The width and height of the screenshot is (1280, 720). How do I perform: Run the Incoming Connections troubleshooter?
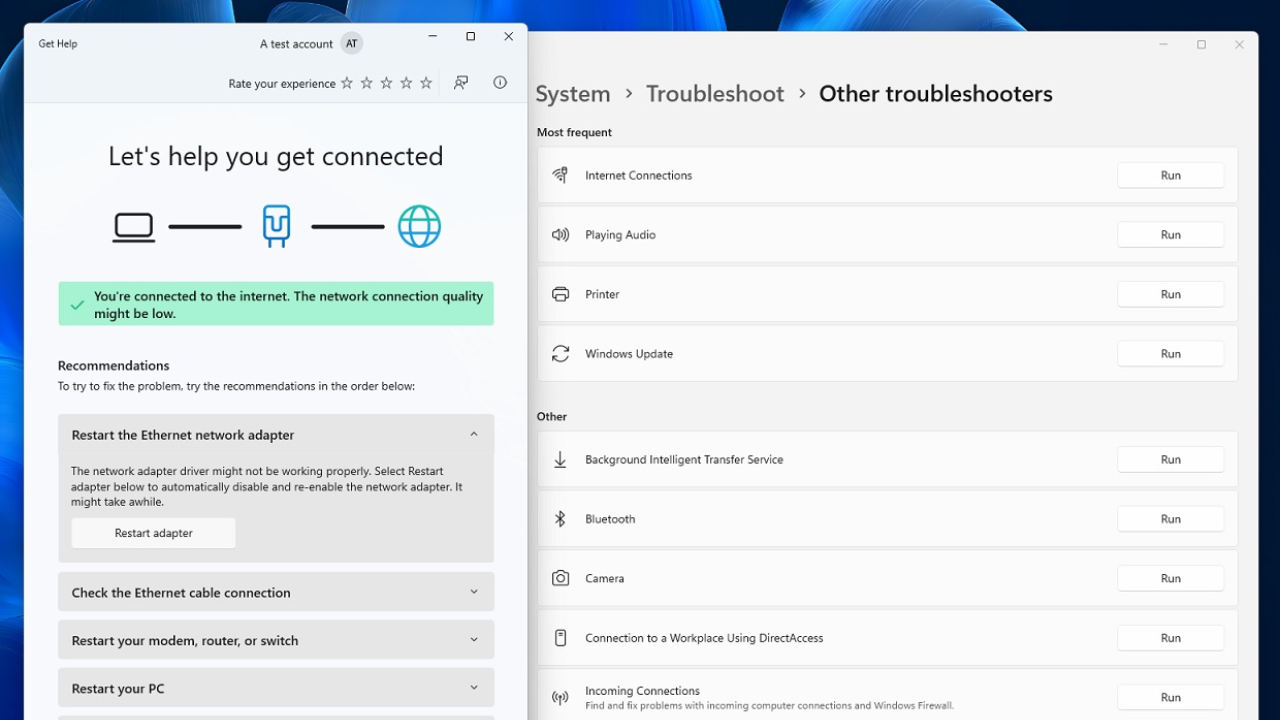pyautogui.click(x=1170, y=697)
